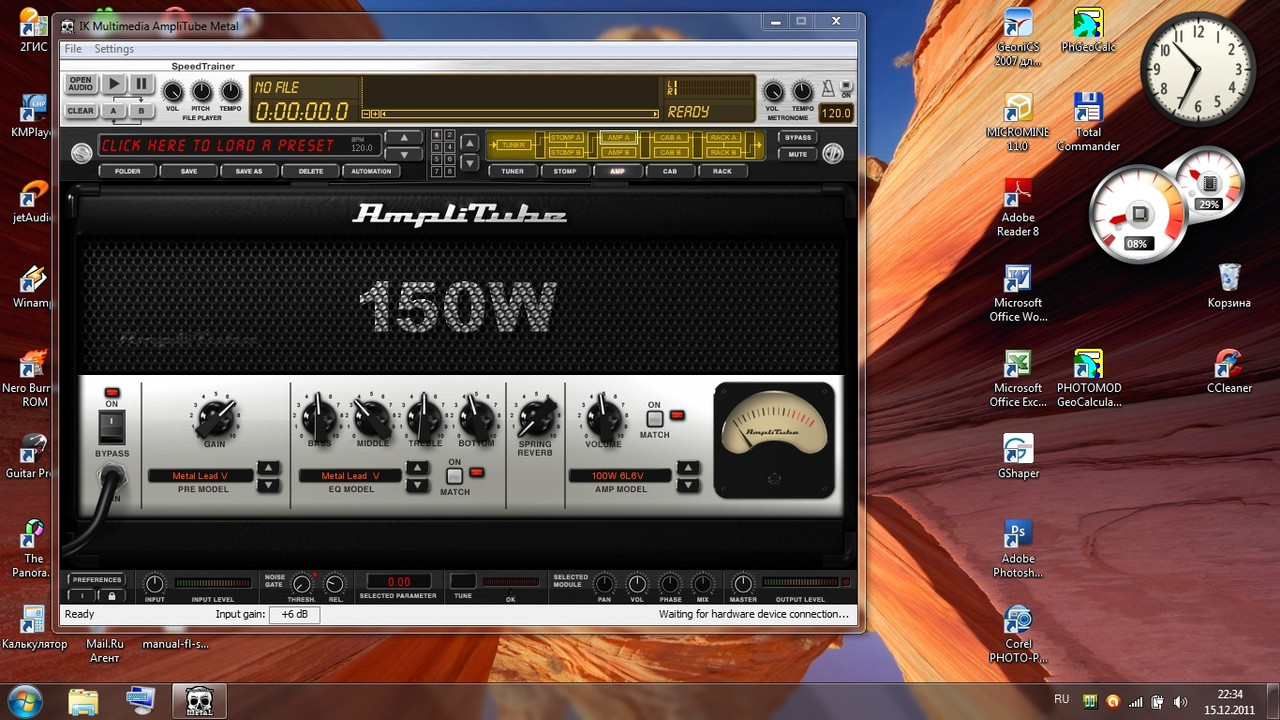Select routing preset number 2
Viewport: 1280px width, 720px height.
pos(450,135)
